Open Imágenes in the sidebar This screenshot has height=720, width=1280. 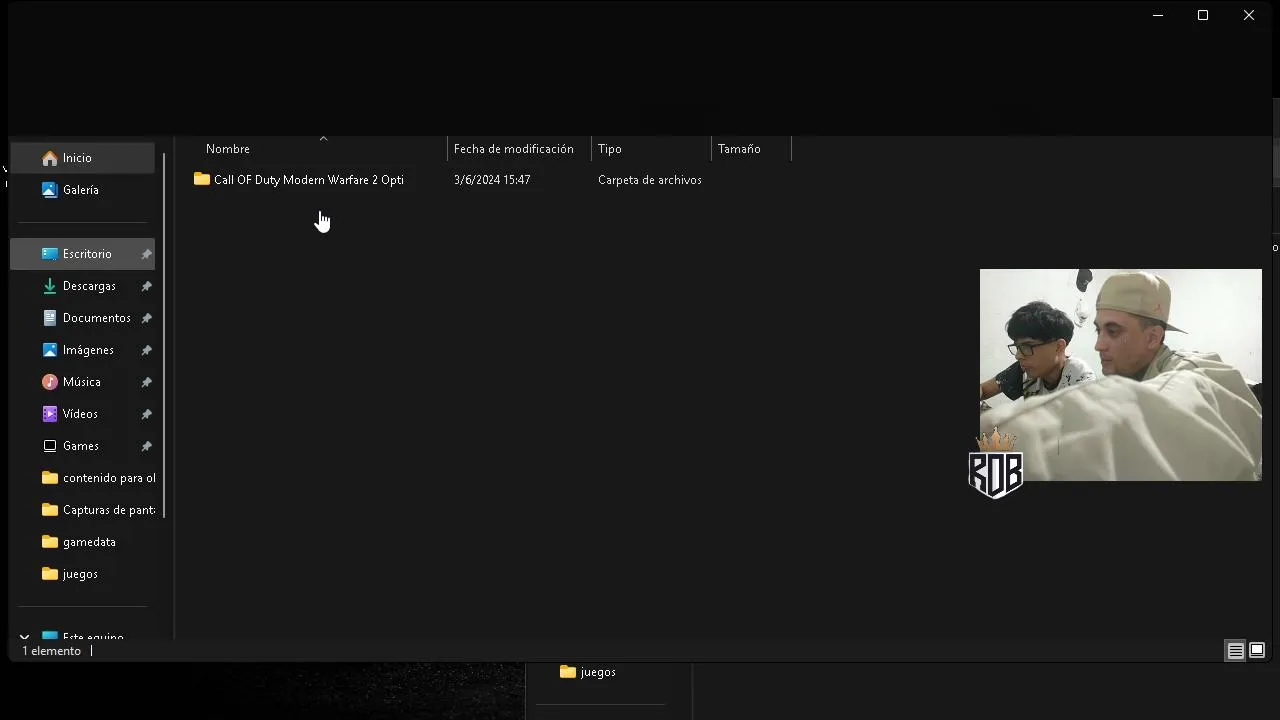coord(83,350)
